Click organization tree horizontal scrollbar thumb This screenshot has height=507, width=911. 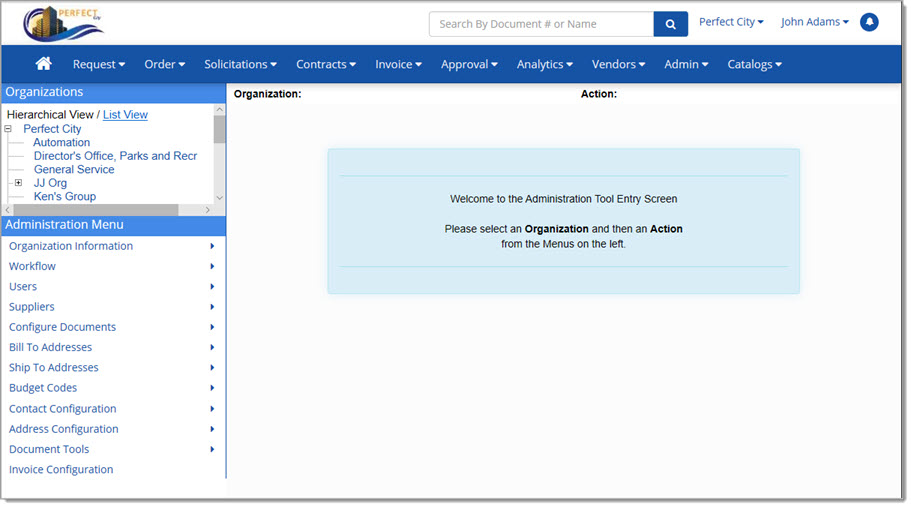tap(96, 210)
